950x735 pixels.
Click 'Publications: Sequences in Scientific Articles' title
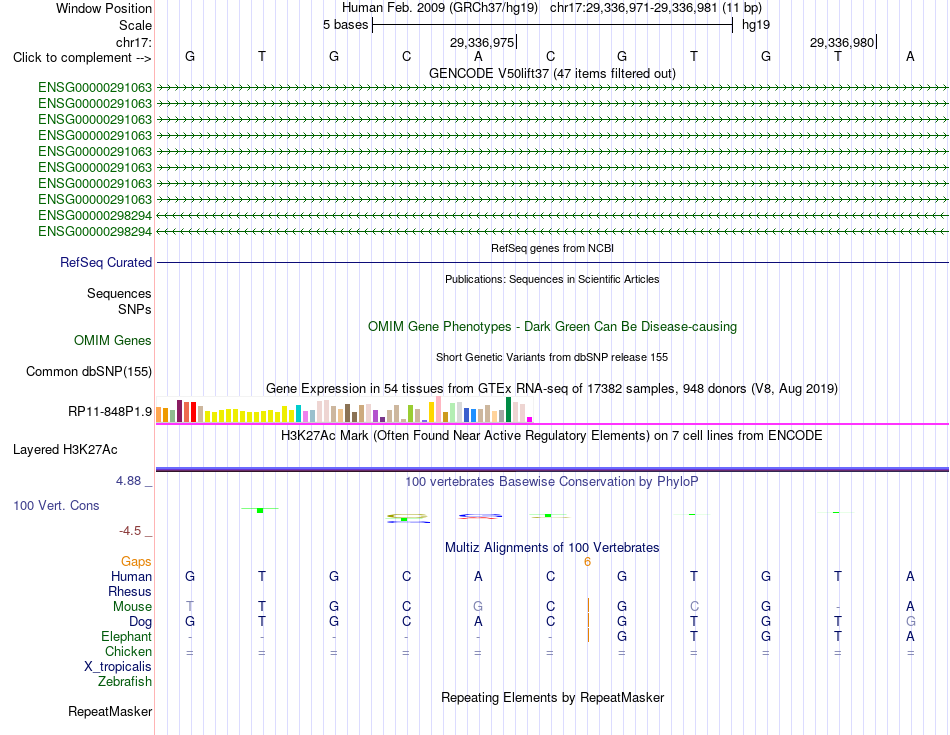[x=552, y=279]
